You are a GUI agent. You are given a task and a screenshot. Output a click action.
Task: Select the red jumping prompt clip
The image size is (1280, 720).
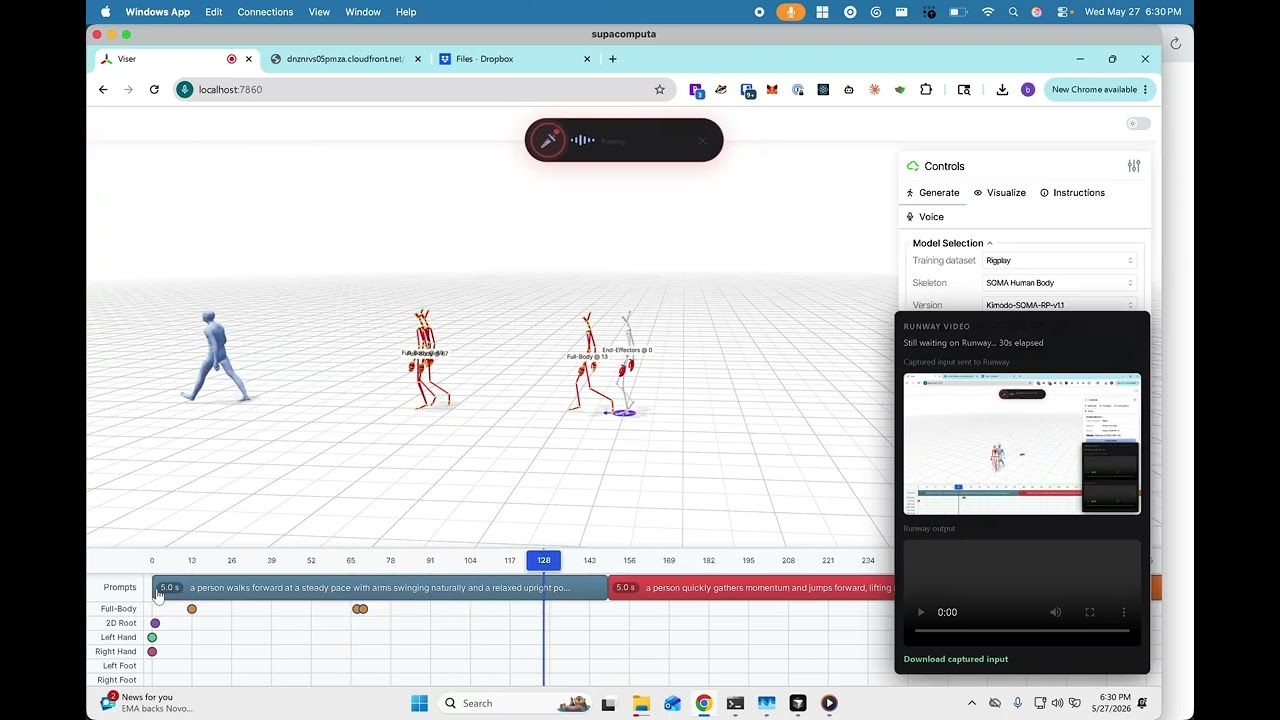coord(751,588)
